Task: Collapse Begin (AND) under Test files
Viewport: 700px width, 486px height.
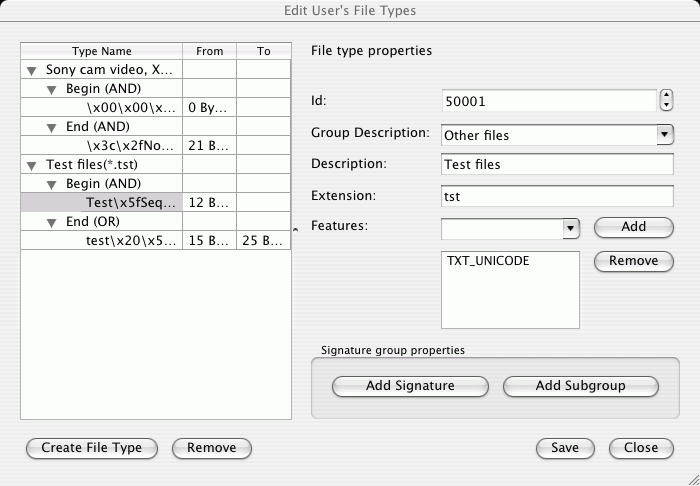Action: pyautogui.click(x=51, y=184)
